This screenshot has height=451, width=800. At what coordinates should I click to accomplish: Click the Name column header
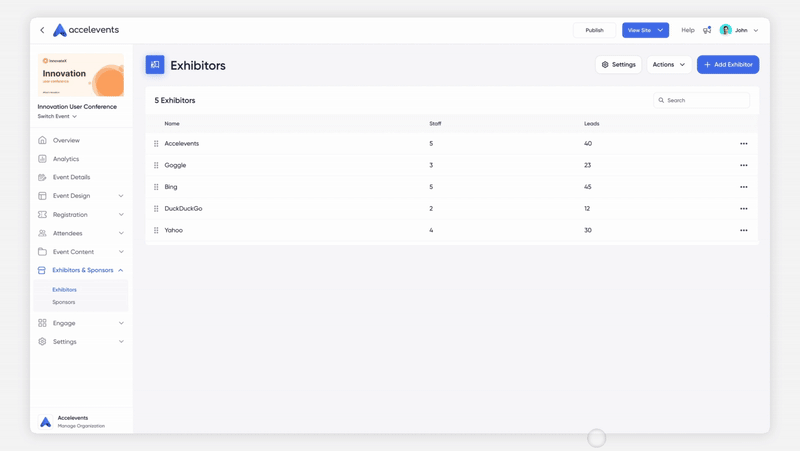[172, 123]
